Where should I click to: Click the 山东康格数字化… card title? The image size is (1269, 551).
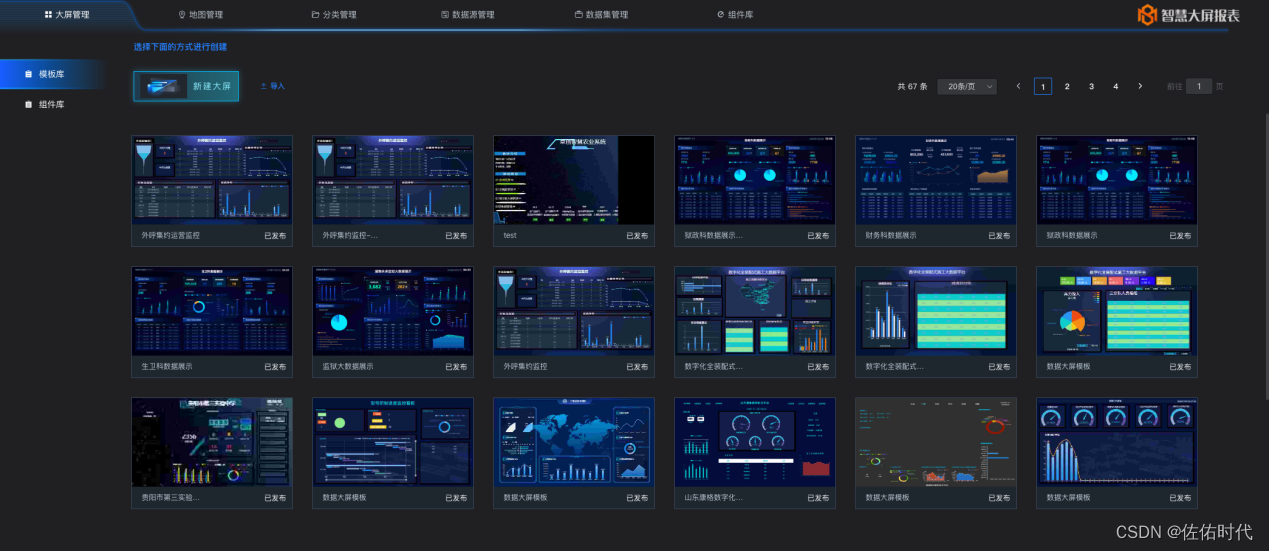pyautogui.click(x=714, y=498)
